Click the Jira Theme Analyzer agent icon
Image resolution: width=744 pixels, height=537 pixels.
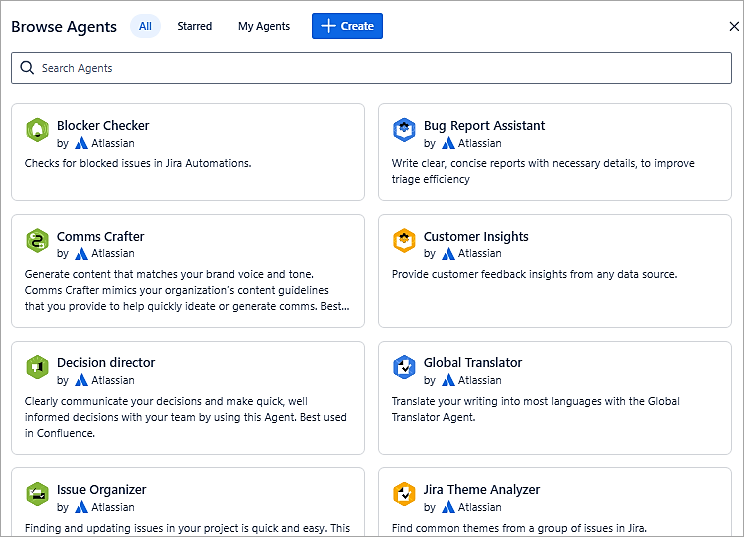pyautogui.click(x=404, y=494)
